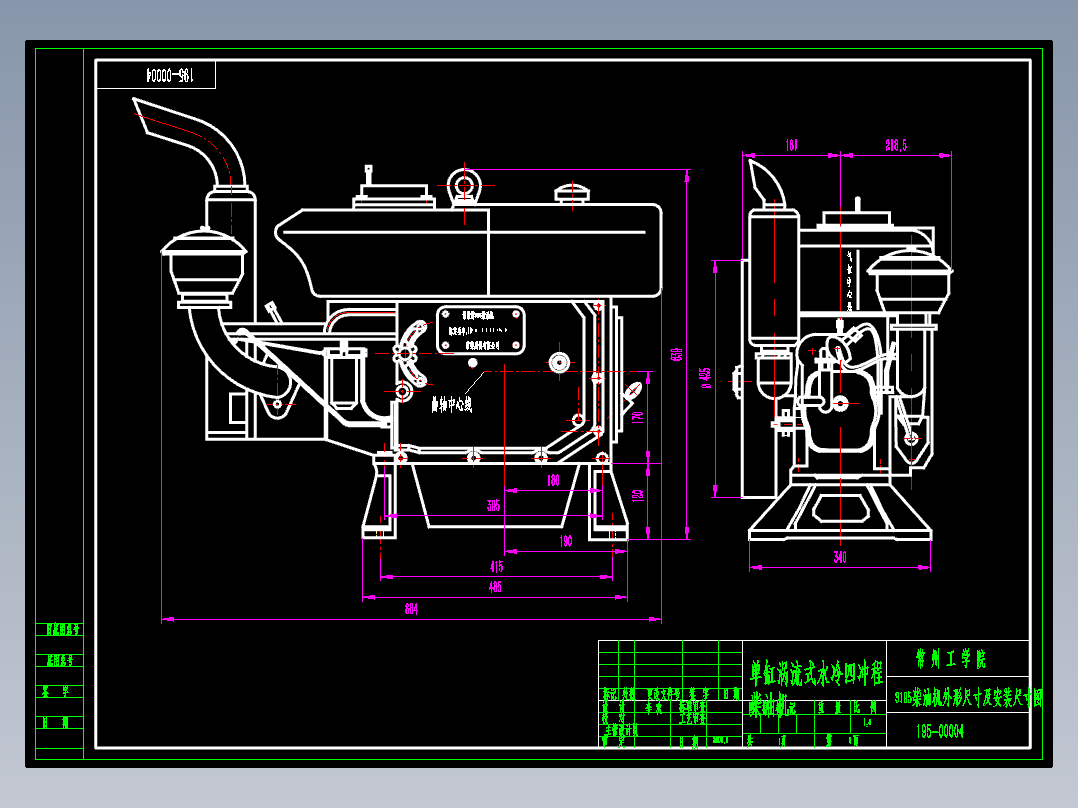Select the 常州工学院 title block text
1078x808 pixels.
[951, 659]
